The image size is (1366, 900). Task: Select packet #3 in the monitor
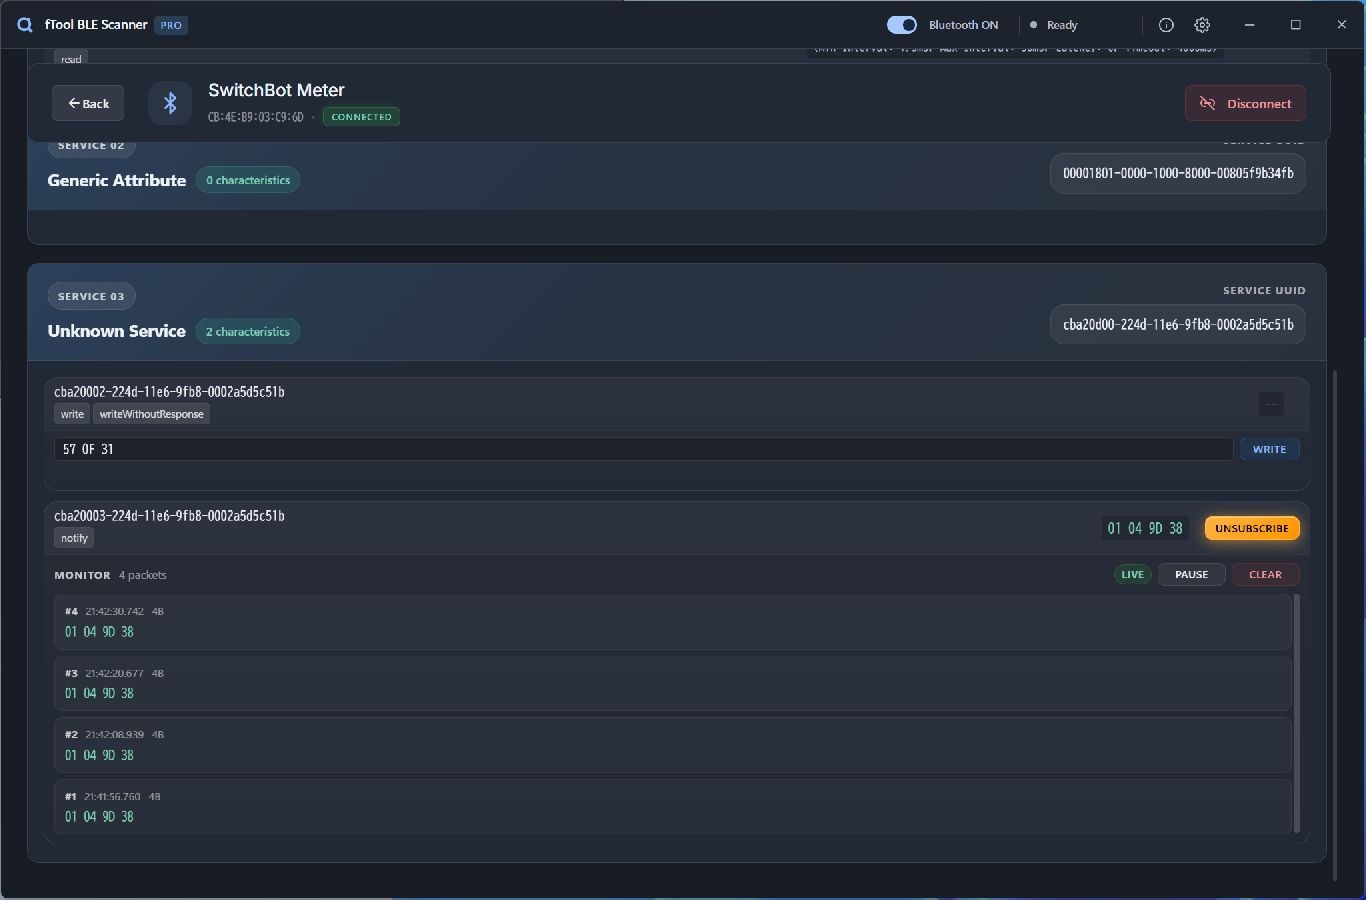click(x=672, y=683)
